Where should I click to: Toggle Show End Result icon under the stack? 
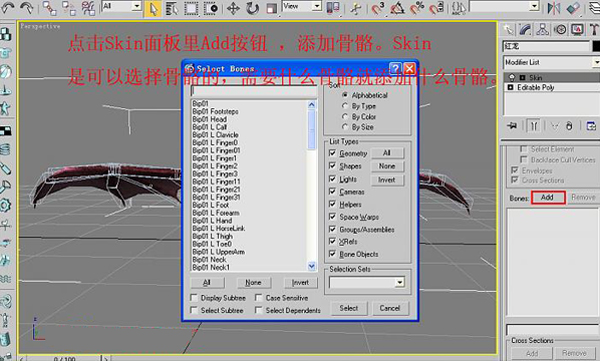click(x=533, y=126)
